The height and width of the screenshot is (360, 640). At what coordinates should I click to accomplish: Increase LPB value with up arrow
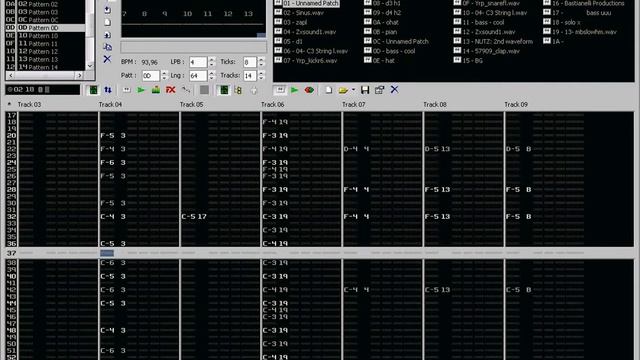[x=211, y=60]
